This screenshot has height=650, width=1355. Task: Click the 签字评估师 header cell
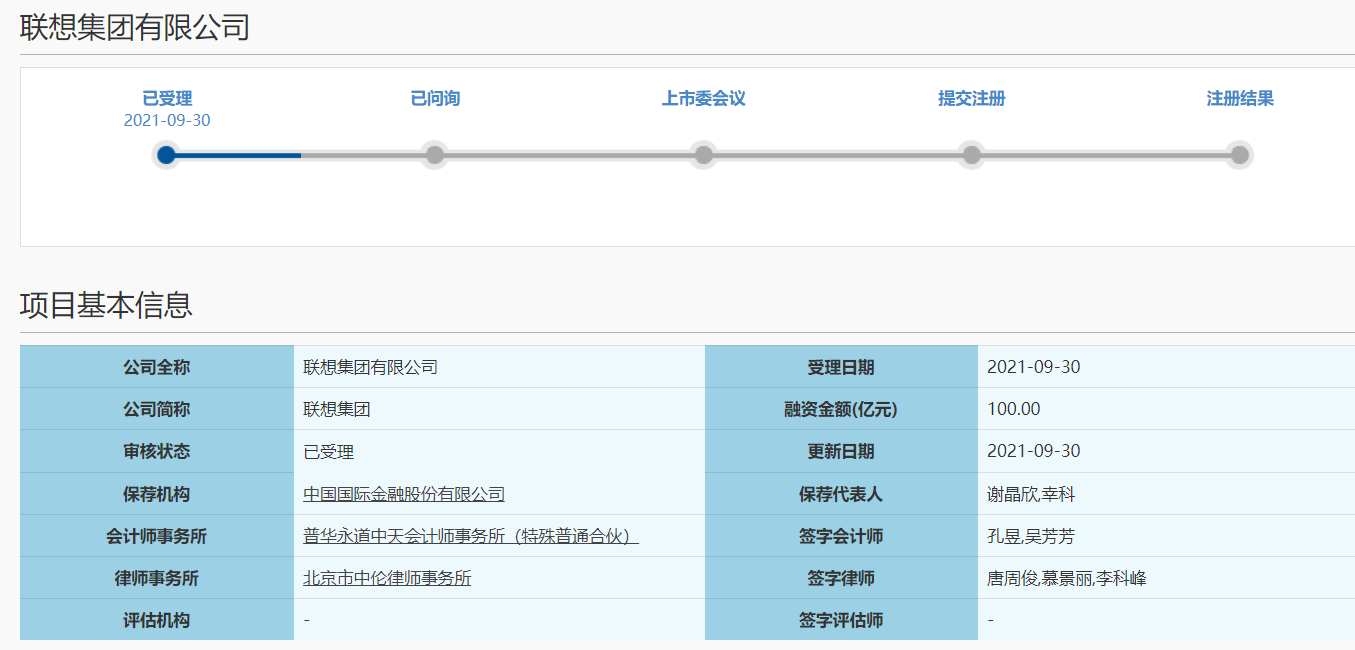pos(841,620)
